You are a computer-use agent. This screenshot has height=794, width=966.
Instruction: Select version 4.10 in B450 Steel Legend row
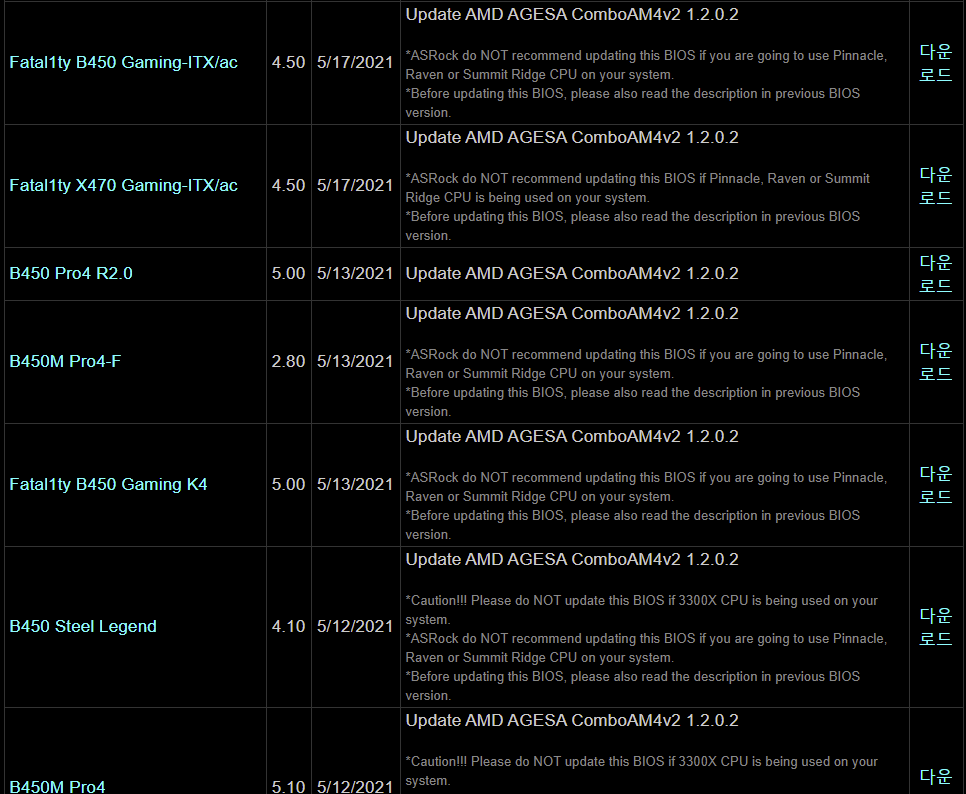(288, 626)
